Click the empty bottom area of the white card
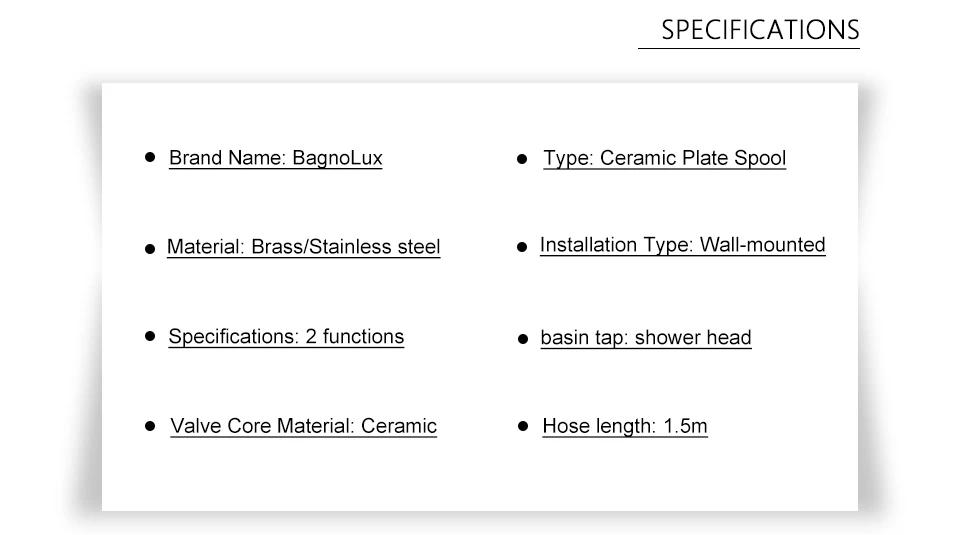The width and height of the screenshot is (960, 535). click(x=480, y=478)
